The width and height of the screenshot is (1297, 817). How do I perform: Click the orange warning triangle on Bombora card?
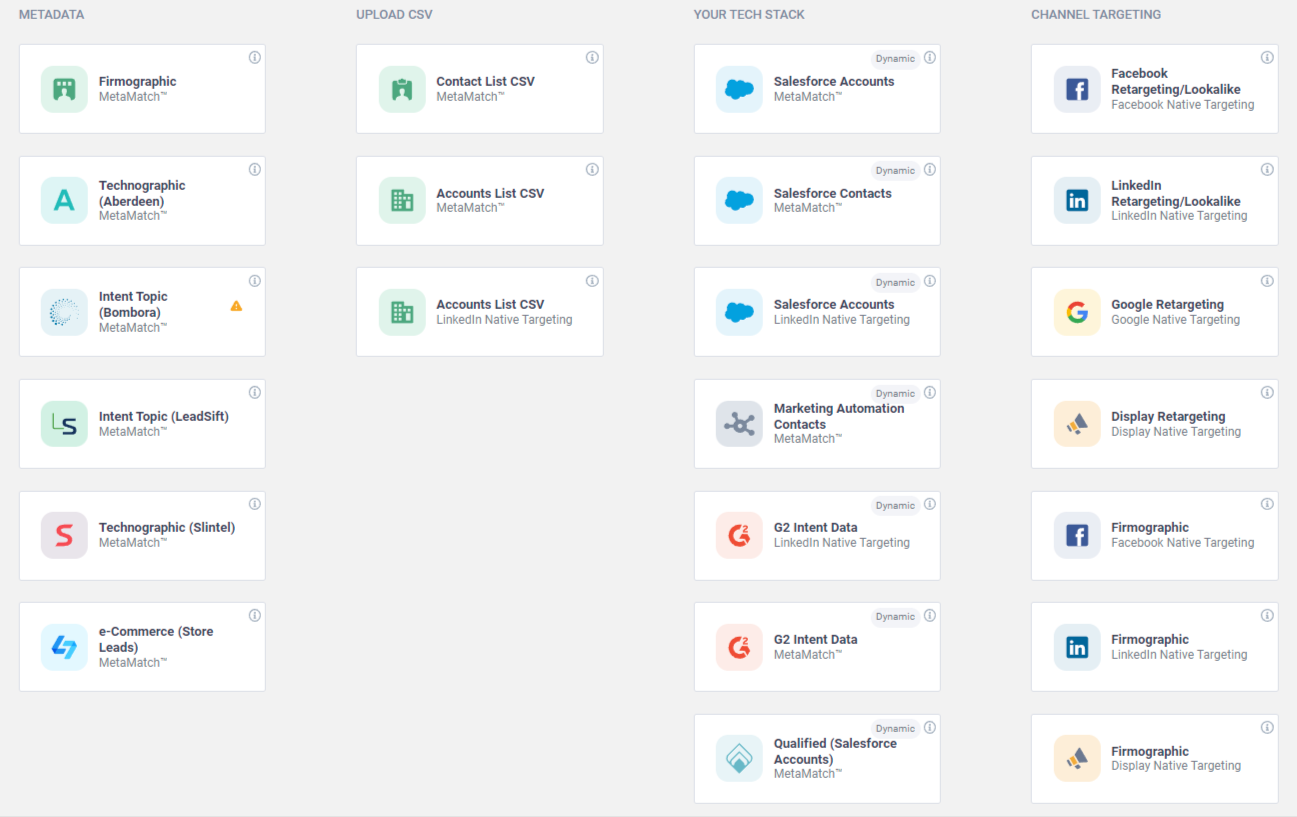click(x=236, y=306)
